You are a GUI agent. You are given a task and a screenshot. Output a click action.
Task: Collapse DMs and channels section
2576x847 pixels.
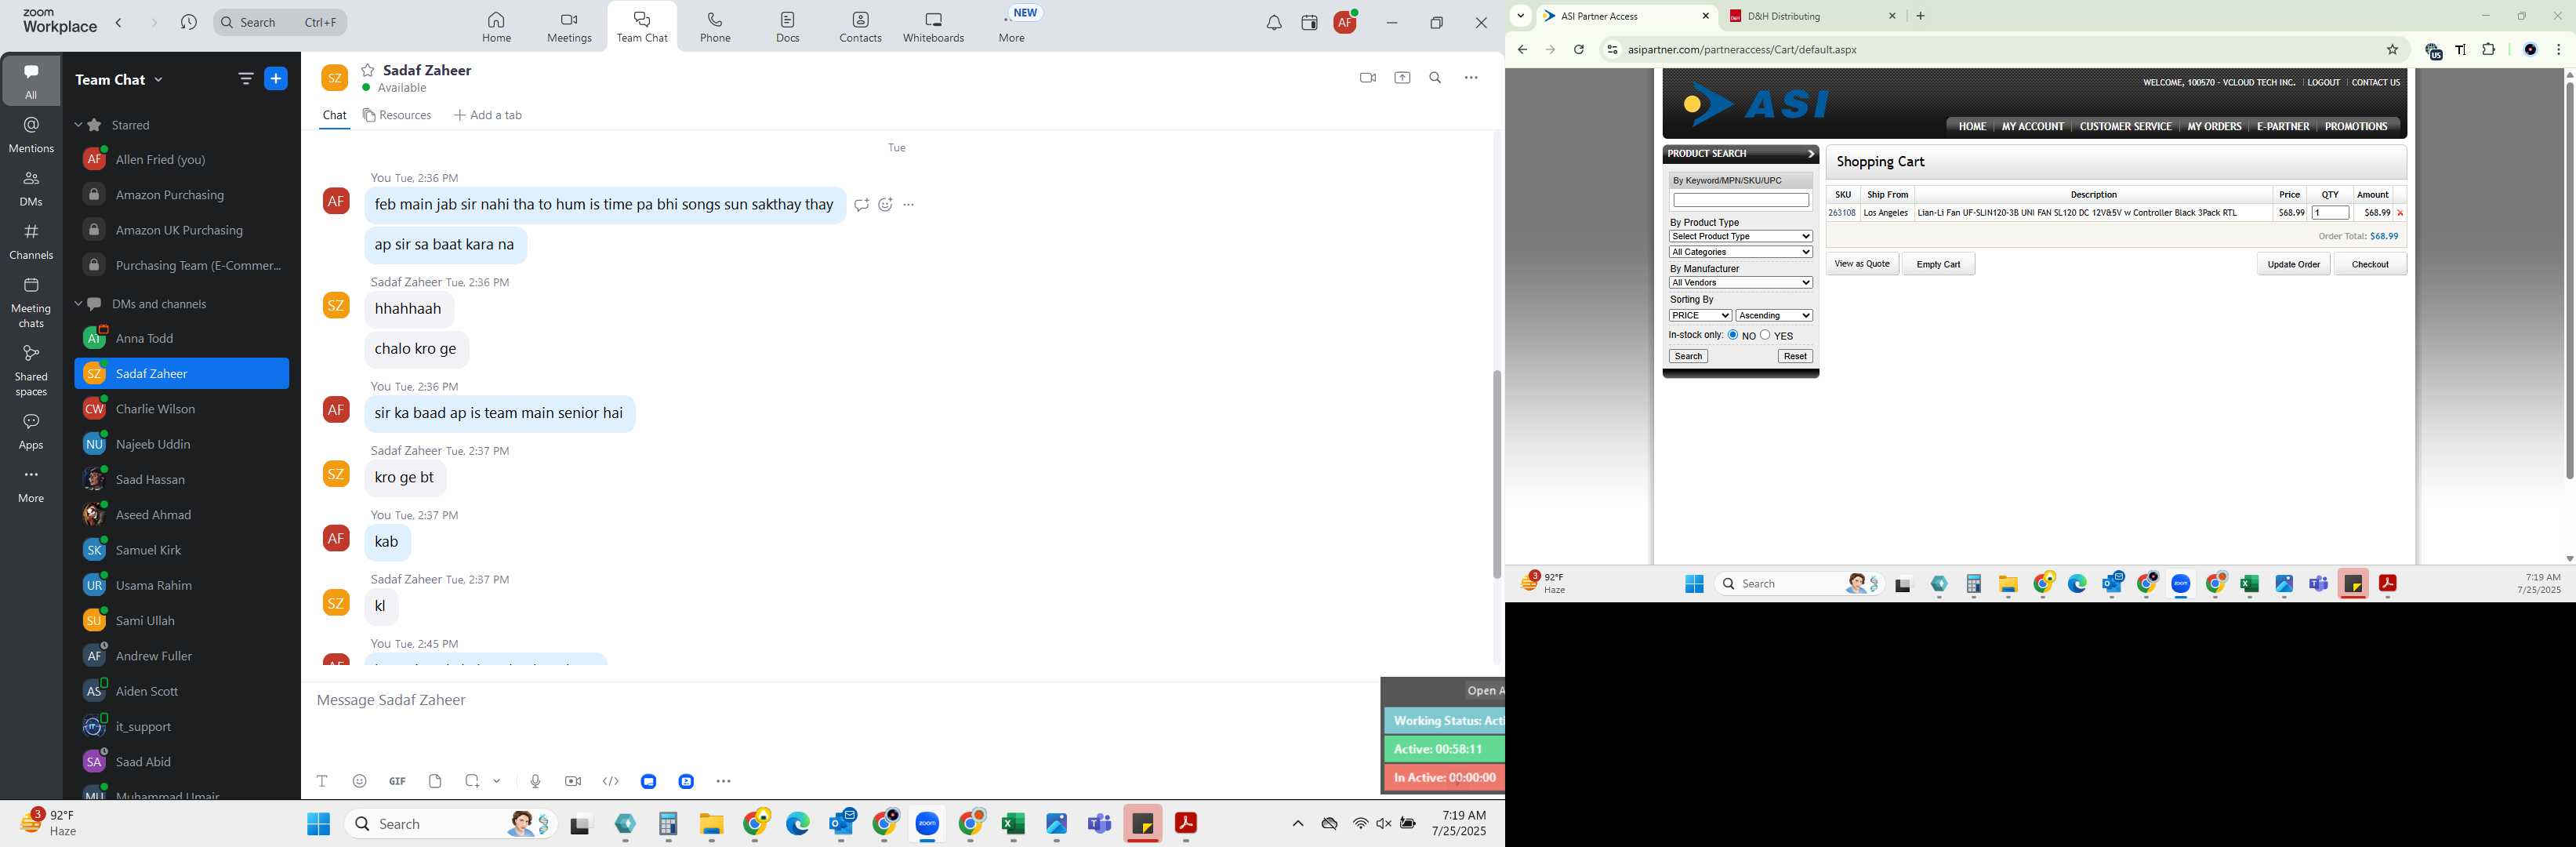(x=78, y=304)
